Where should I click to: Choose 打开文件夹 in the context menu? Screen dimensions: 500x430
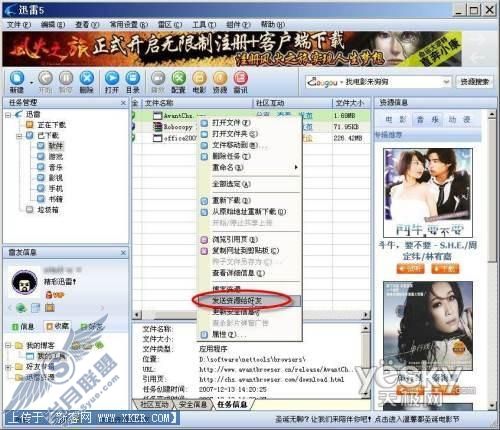[x=249, y=134]
